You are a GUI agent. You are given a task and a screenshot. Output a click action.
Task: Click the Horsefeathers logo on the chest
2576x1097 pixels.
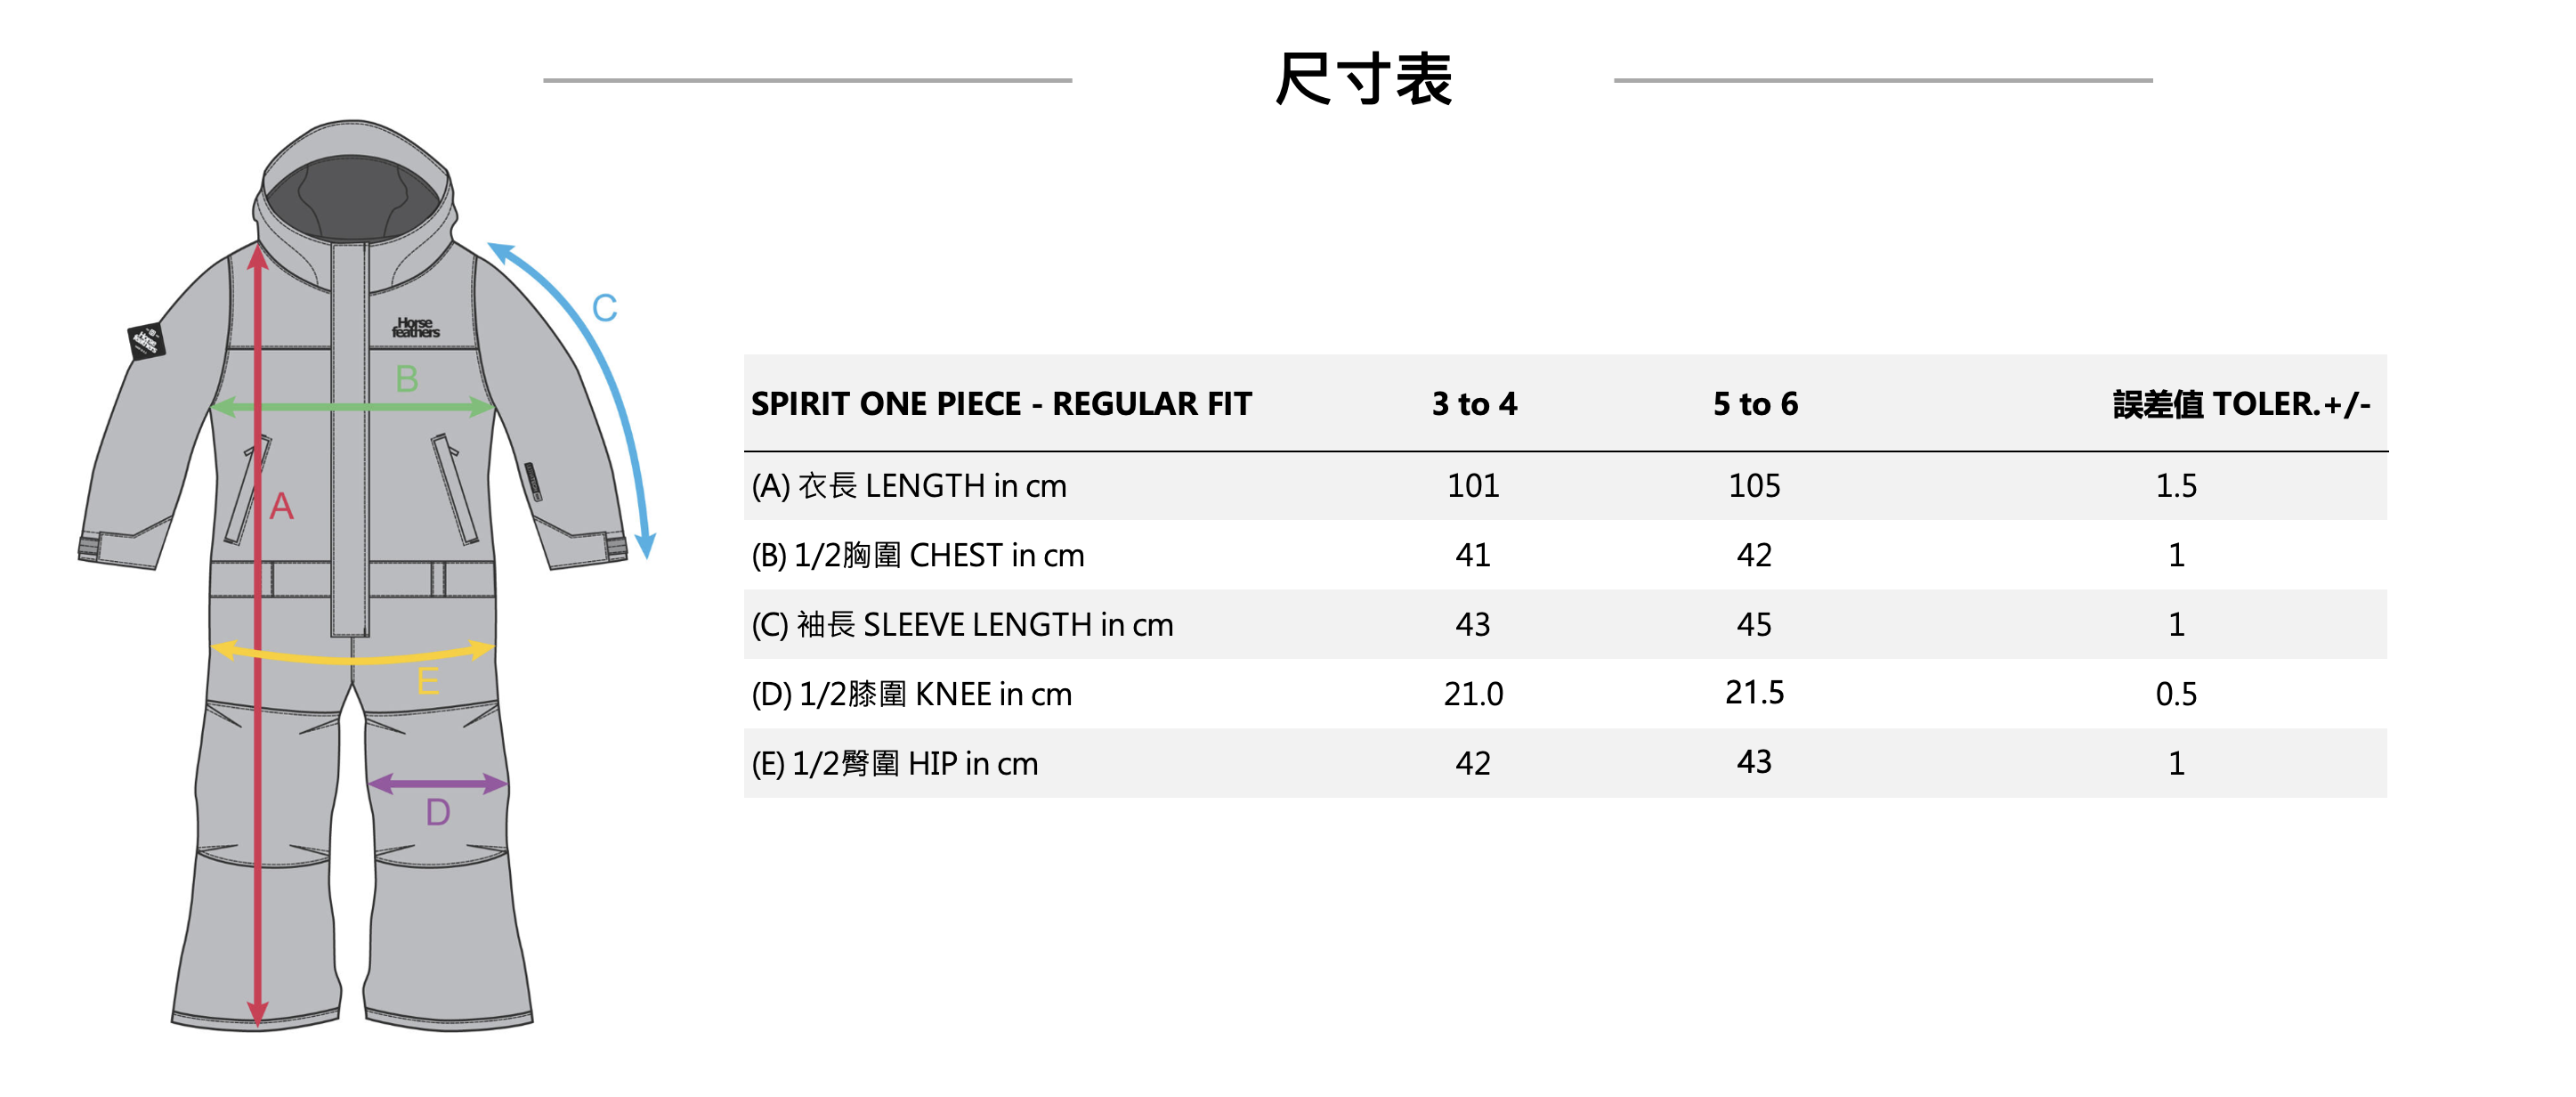pos(415,327)
